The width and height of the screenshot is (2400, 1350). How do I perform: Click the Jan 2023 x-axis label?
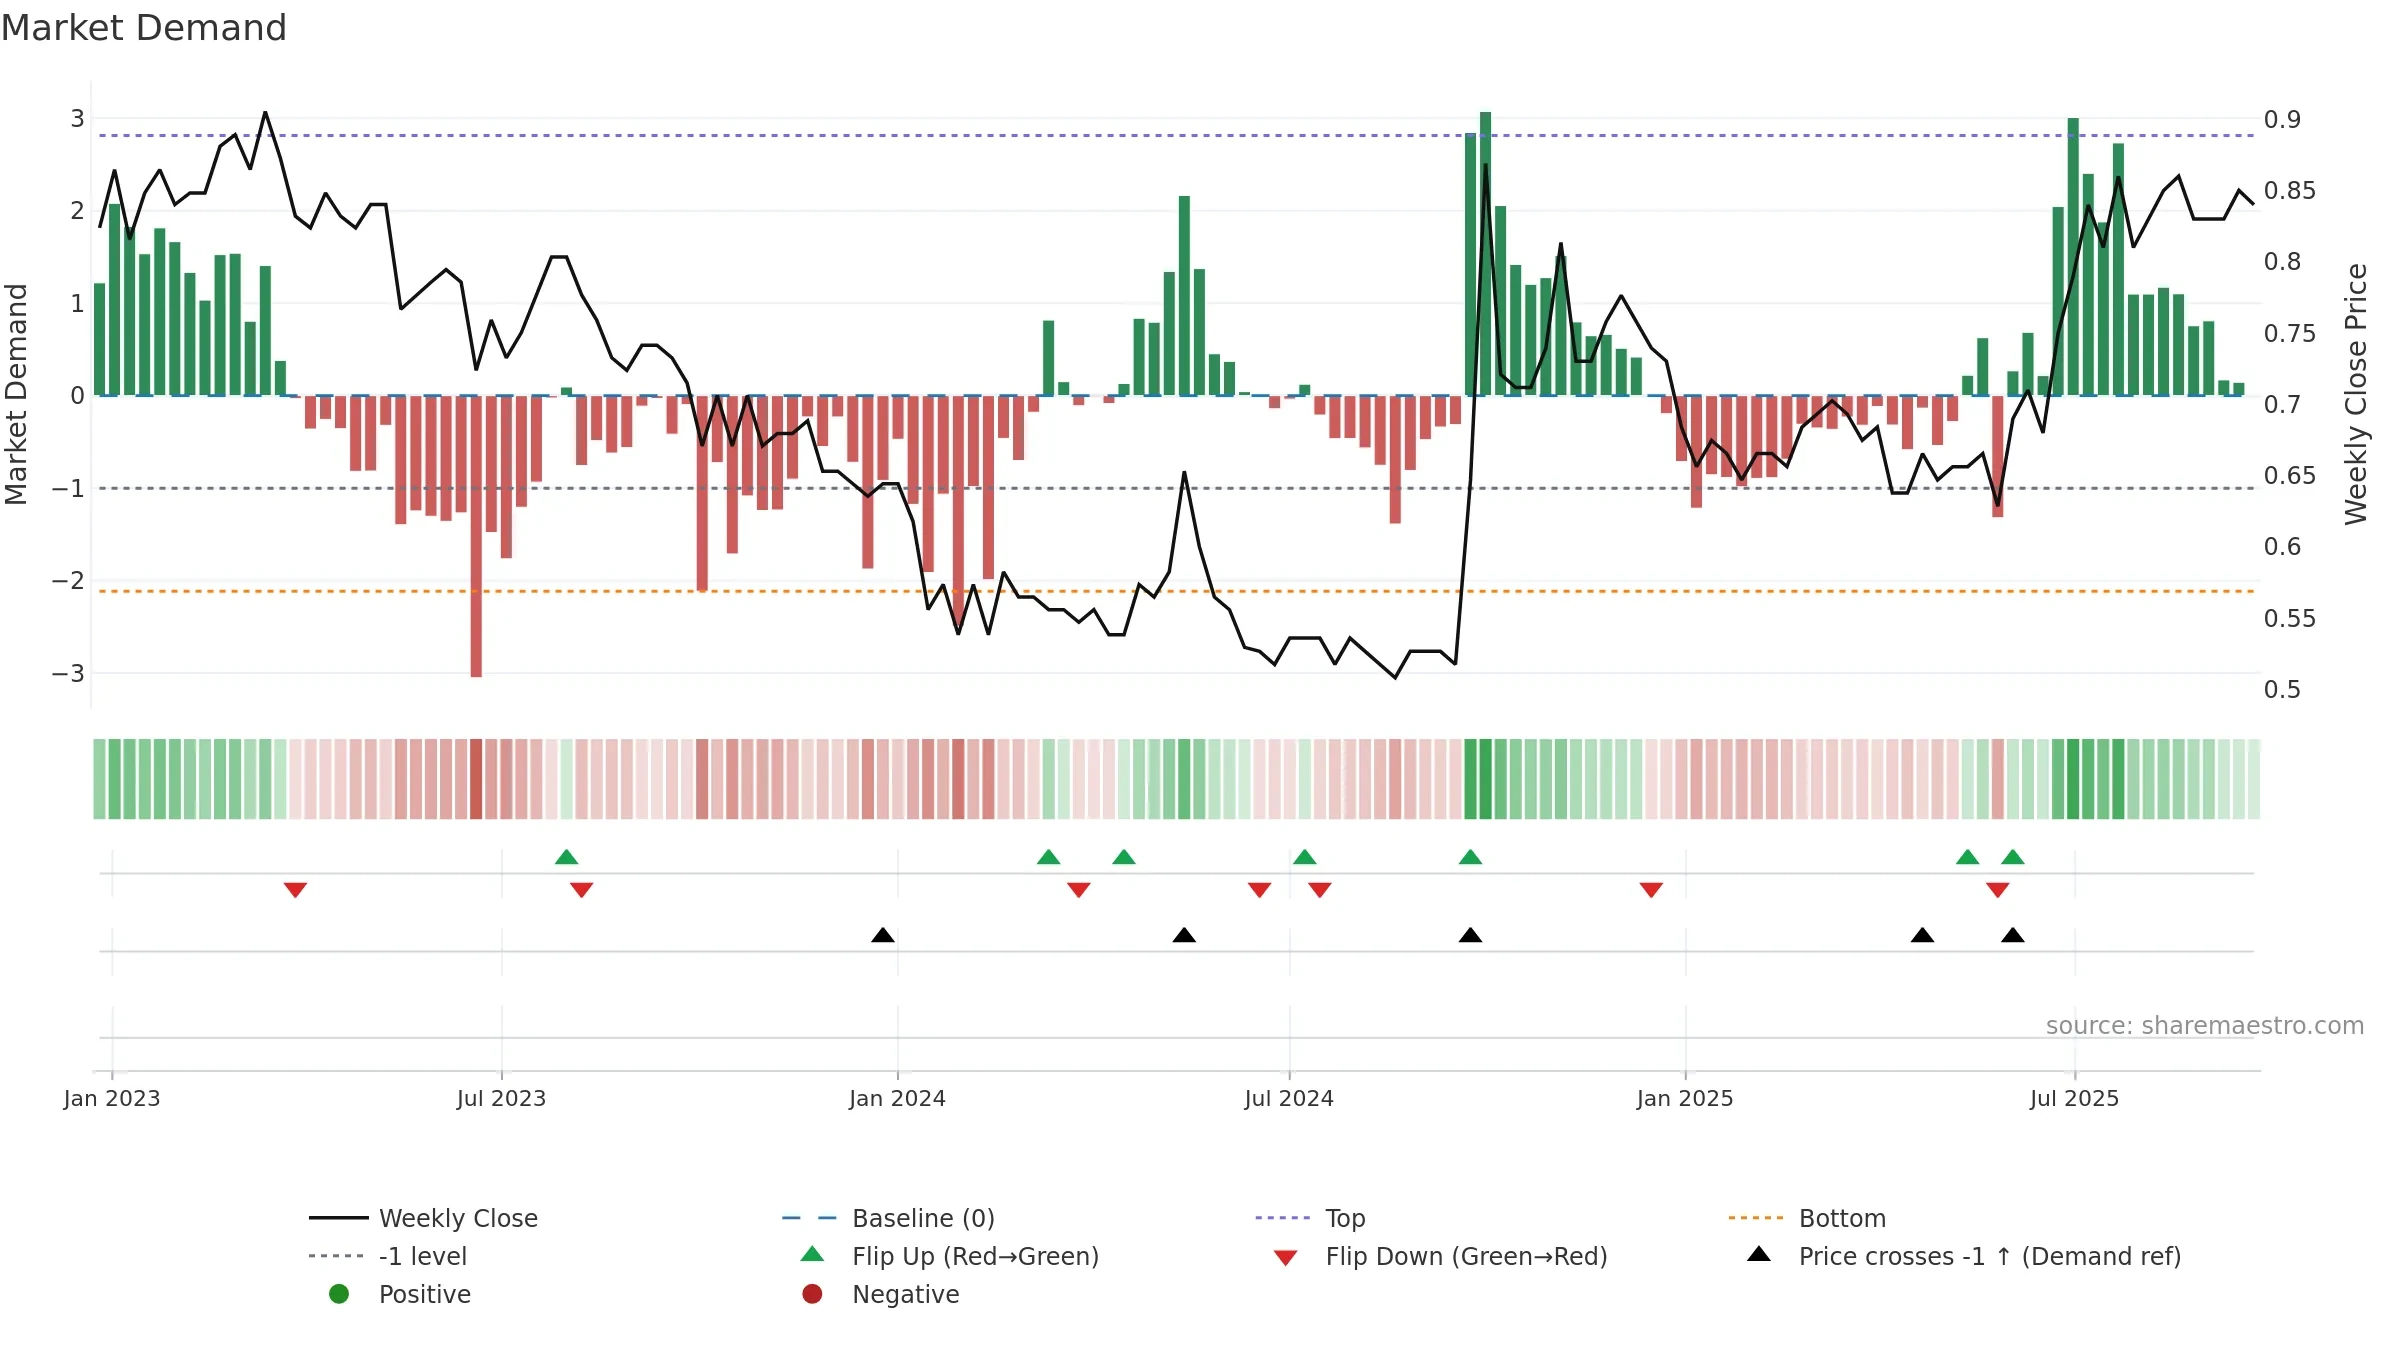[112, 1099]
